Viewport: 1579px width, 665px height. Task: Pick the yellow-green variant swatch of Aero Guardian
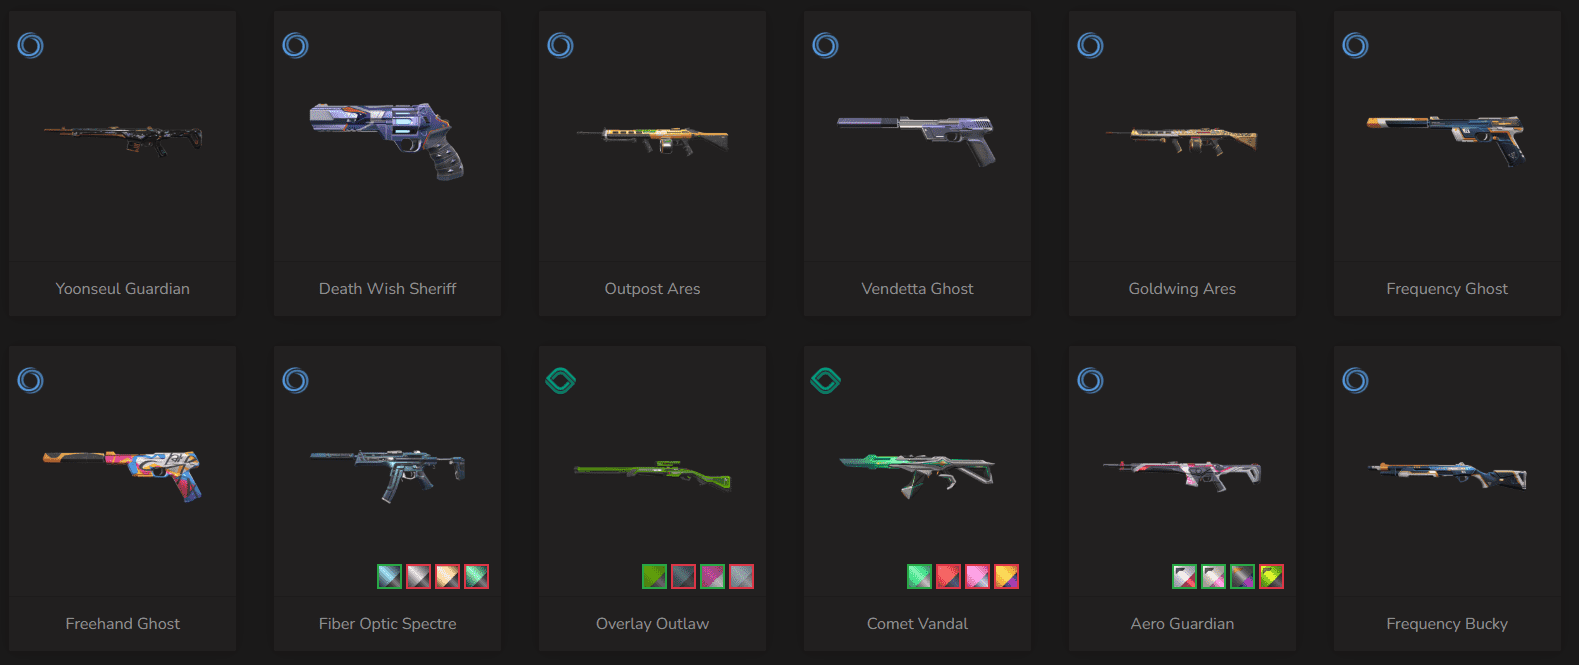1271,576
